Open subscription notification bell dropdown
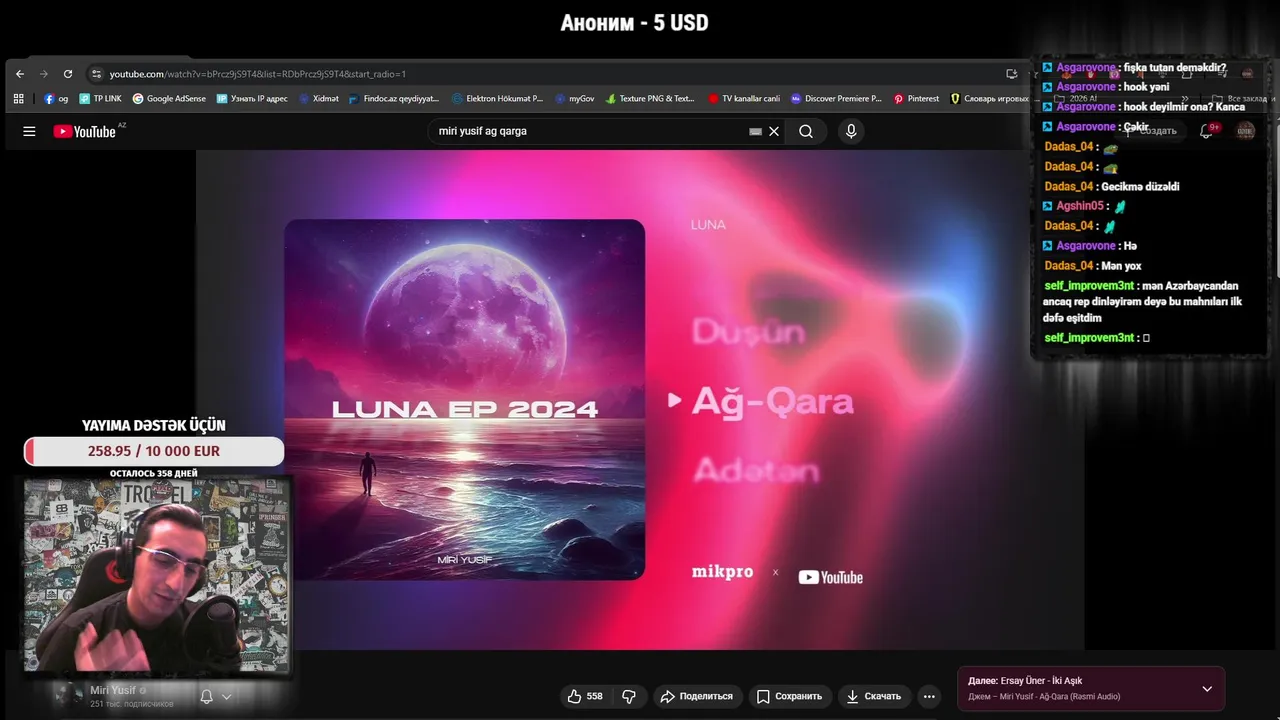The width and height of the screenshot is (1280, 720). click(216, 696)
